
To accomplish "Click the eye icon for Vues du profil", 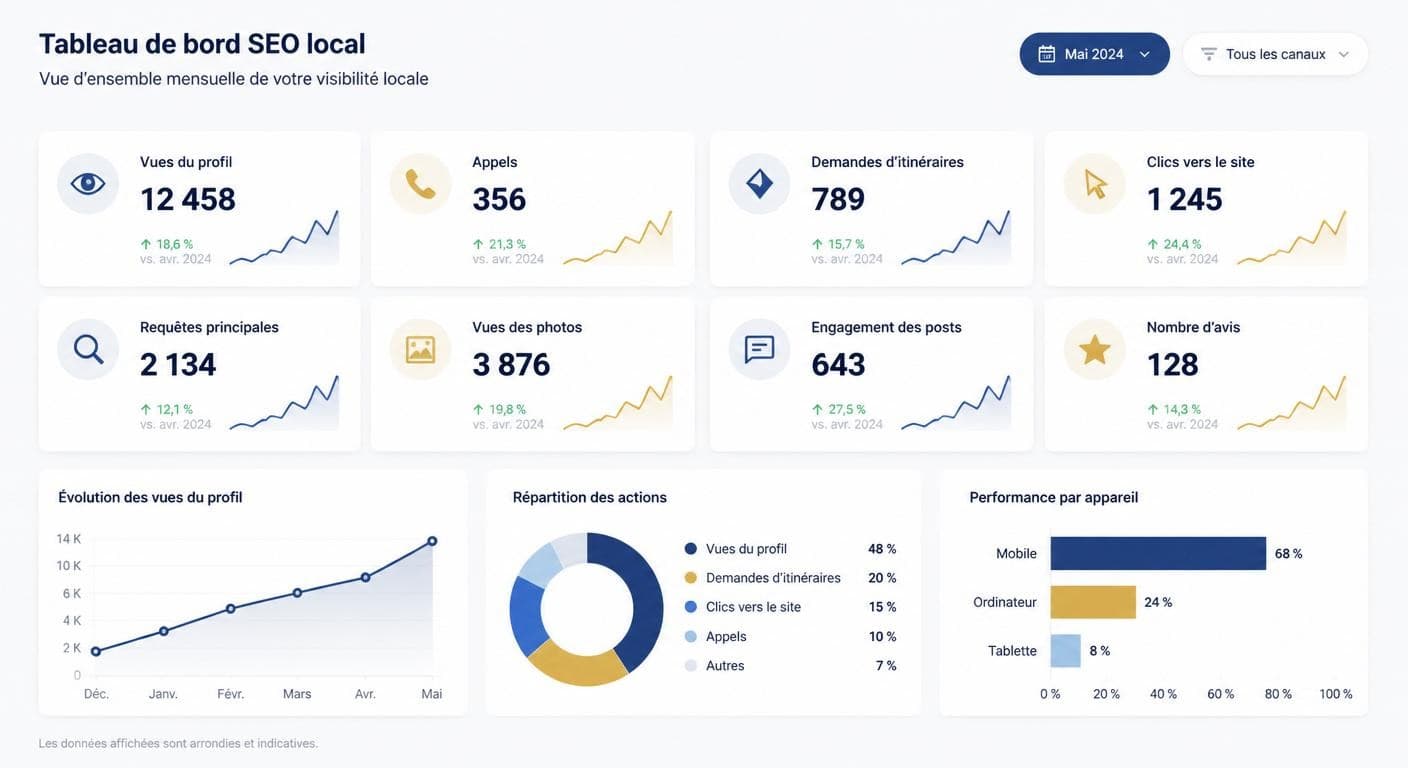I will click(88, 184).
